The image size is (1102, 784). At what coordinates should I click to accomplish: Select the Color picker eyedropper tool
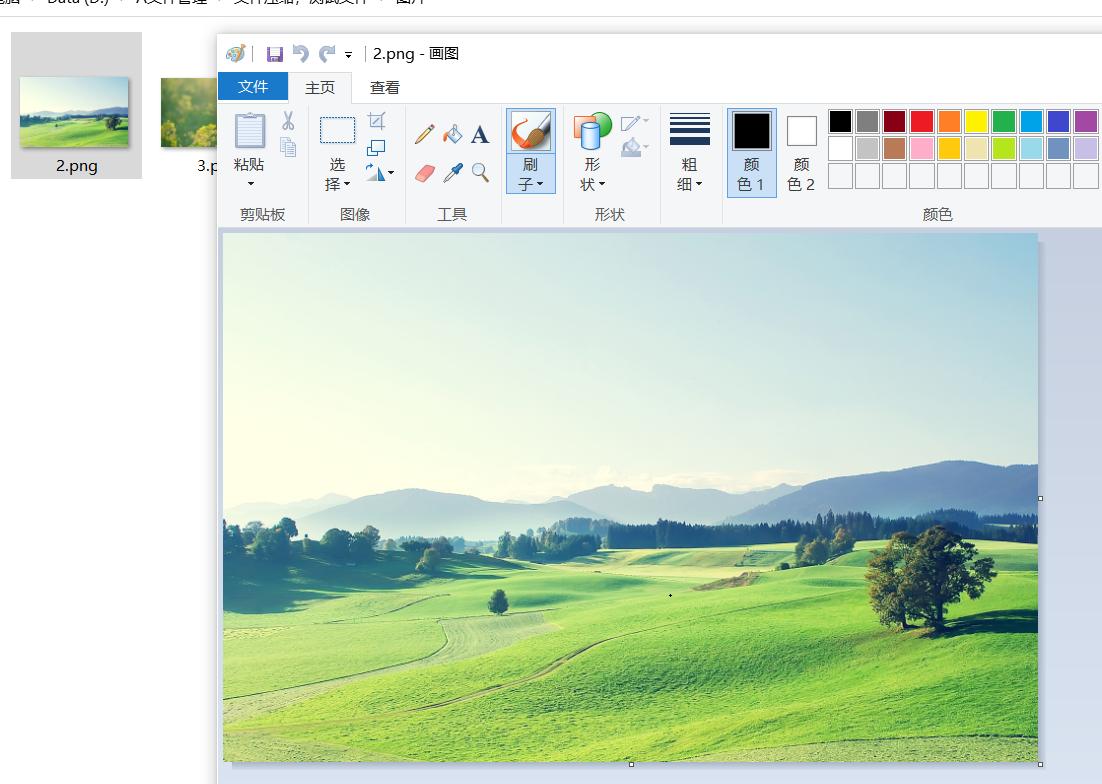pyautogui.click(x=453, y=173)
